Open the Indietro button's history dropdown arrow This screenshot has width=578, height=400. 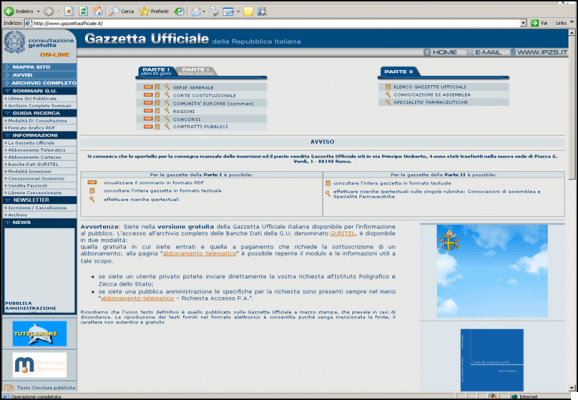click(38, 12)
